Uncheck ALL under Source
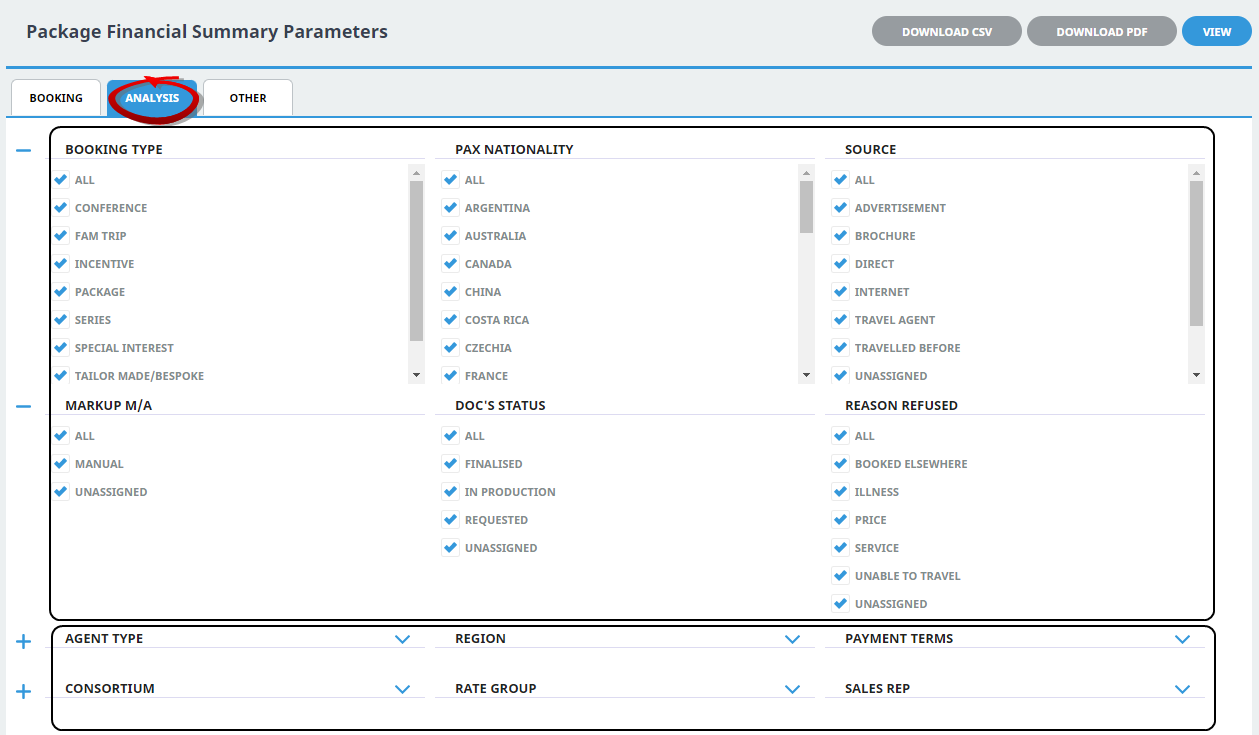Screen dimensions: 1259x735 (841, 180)
